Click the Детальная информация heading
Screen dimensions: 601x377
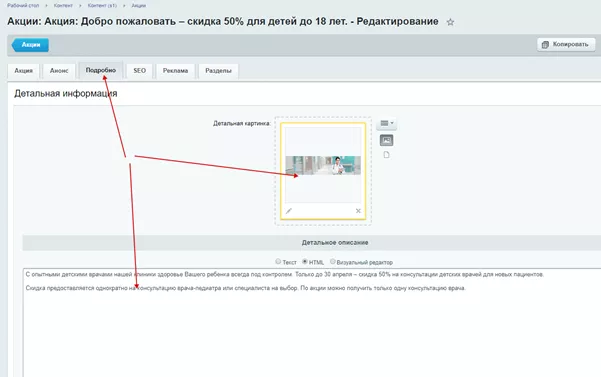(x=66, y=93)
